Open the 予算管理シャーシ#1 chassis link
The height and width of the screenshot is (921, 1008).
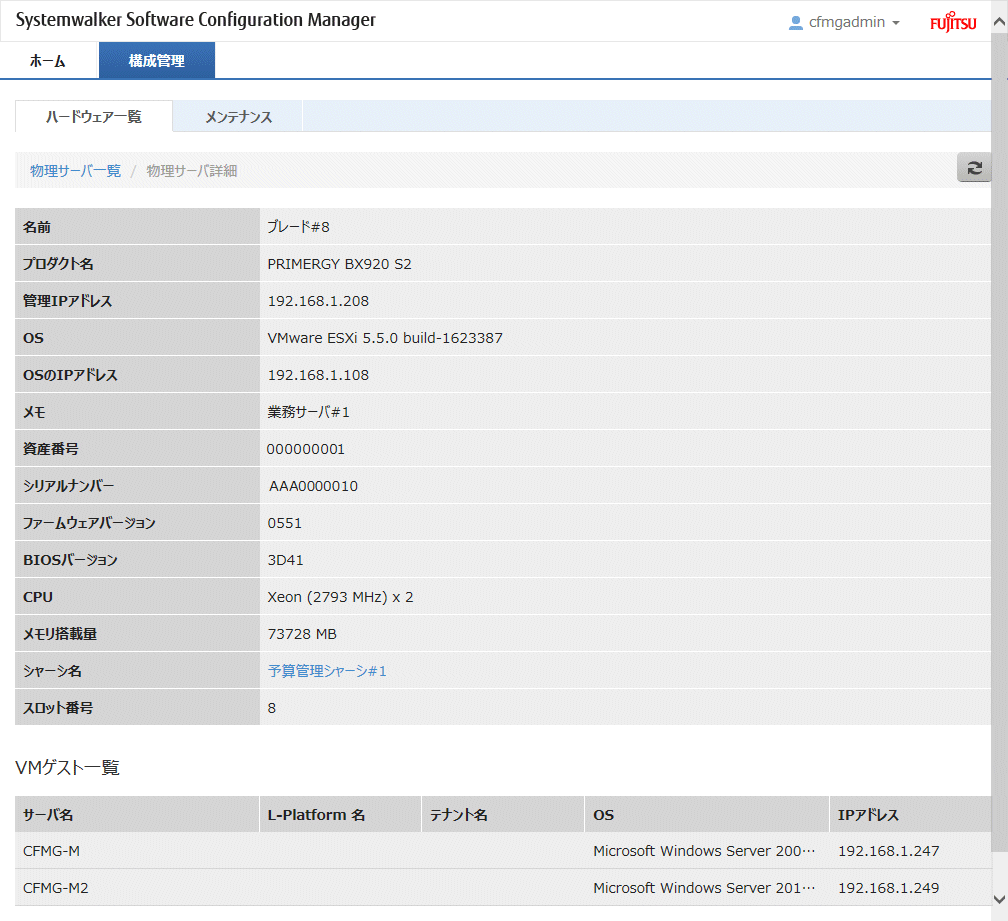(327, 671)
